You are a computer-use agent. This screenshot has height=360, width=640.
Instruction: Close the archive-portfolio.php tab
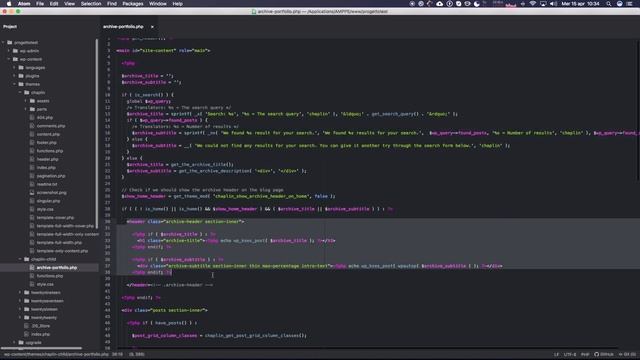coord(152,27)
